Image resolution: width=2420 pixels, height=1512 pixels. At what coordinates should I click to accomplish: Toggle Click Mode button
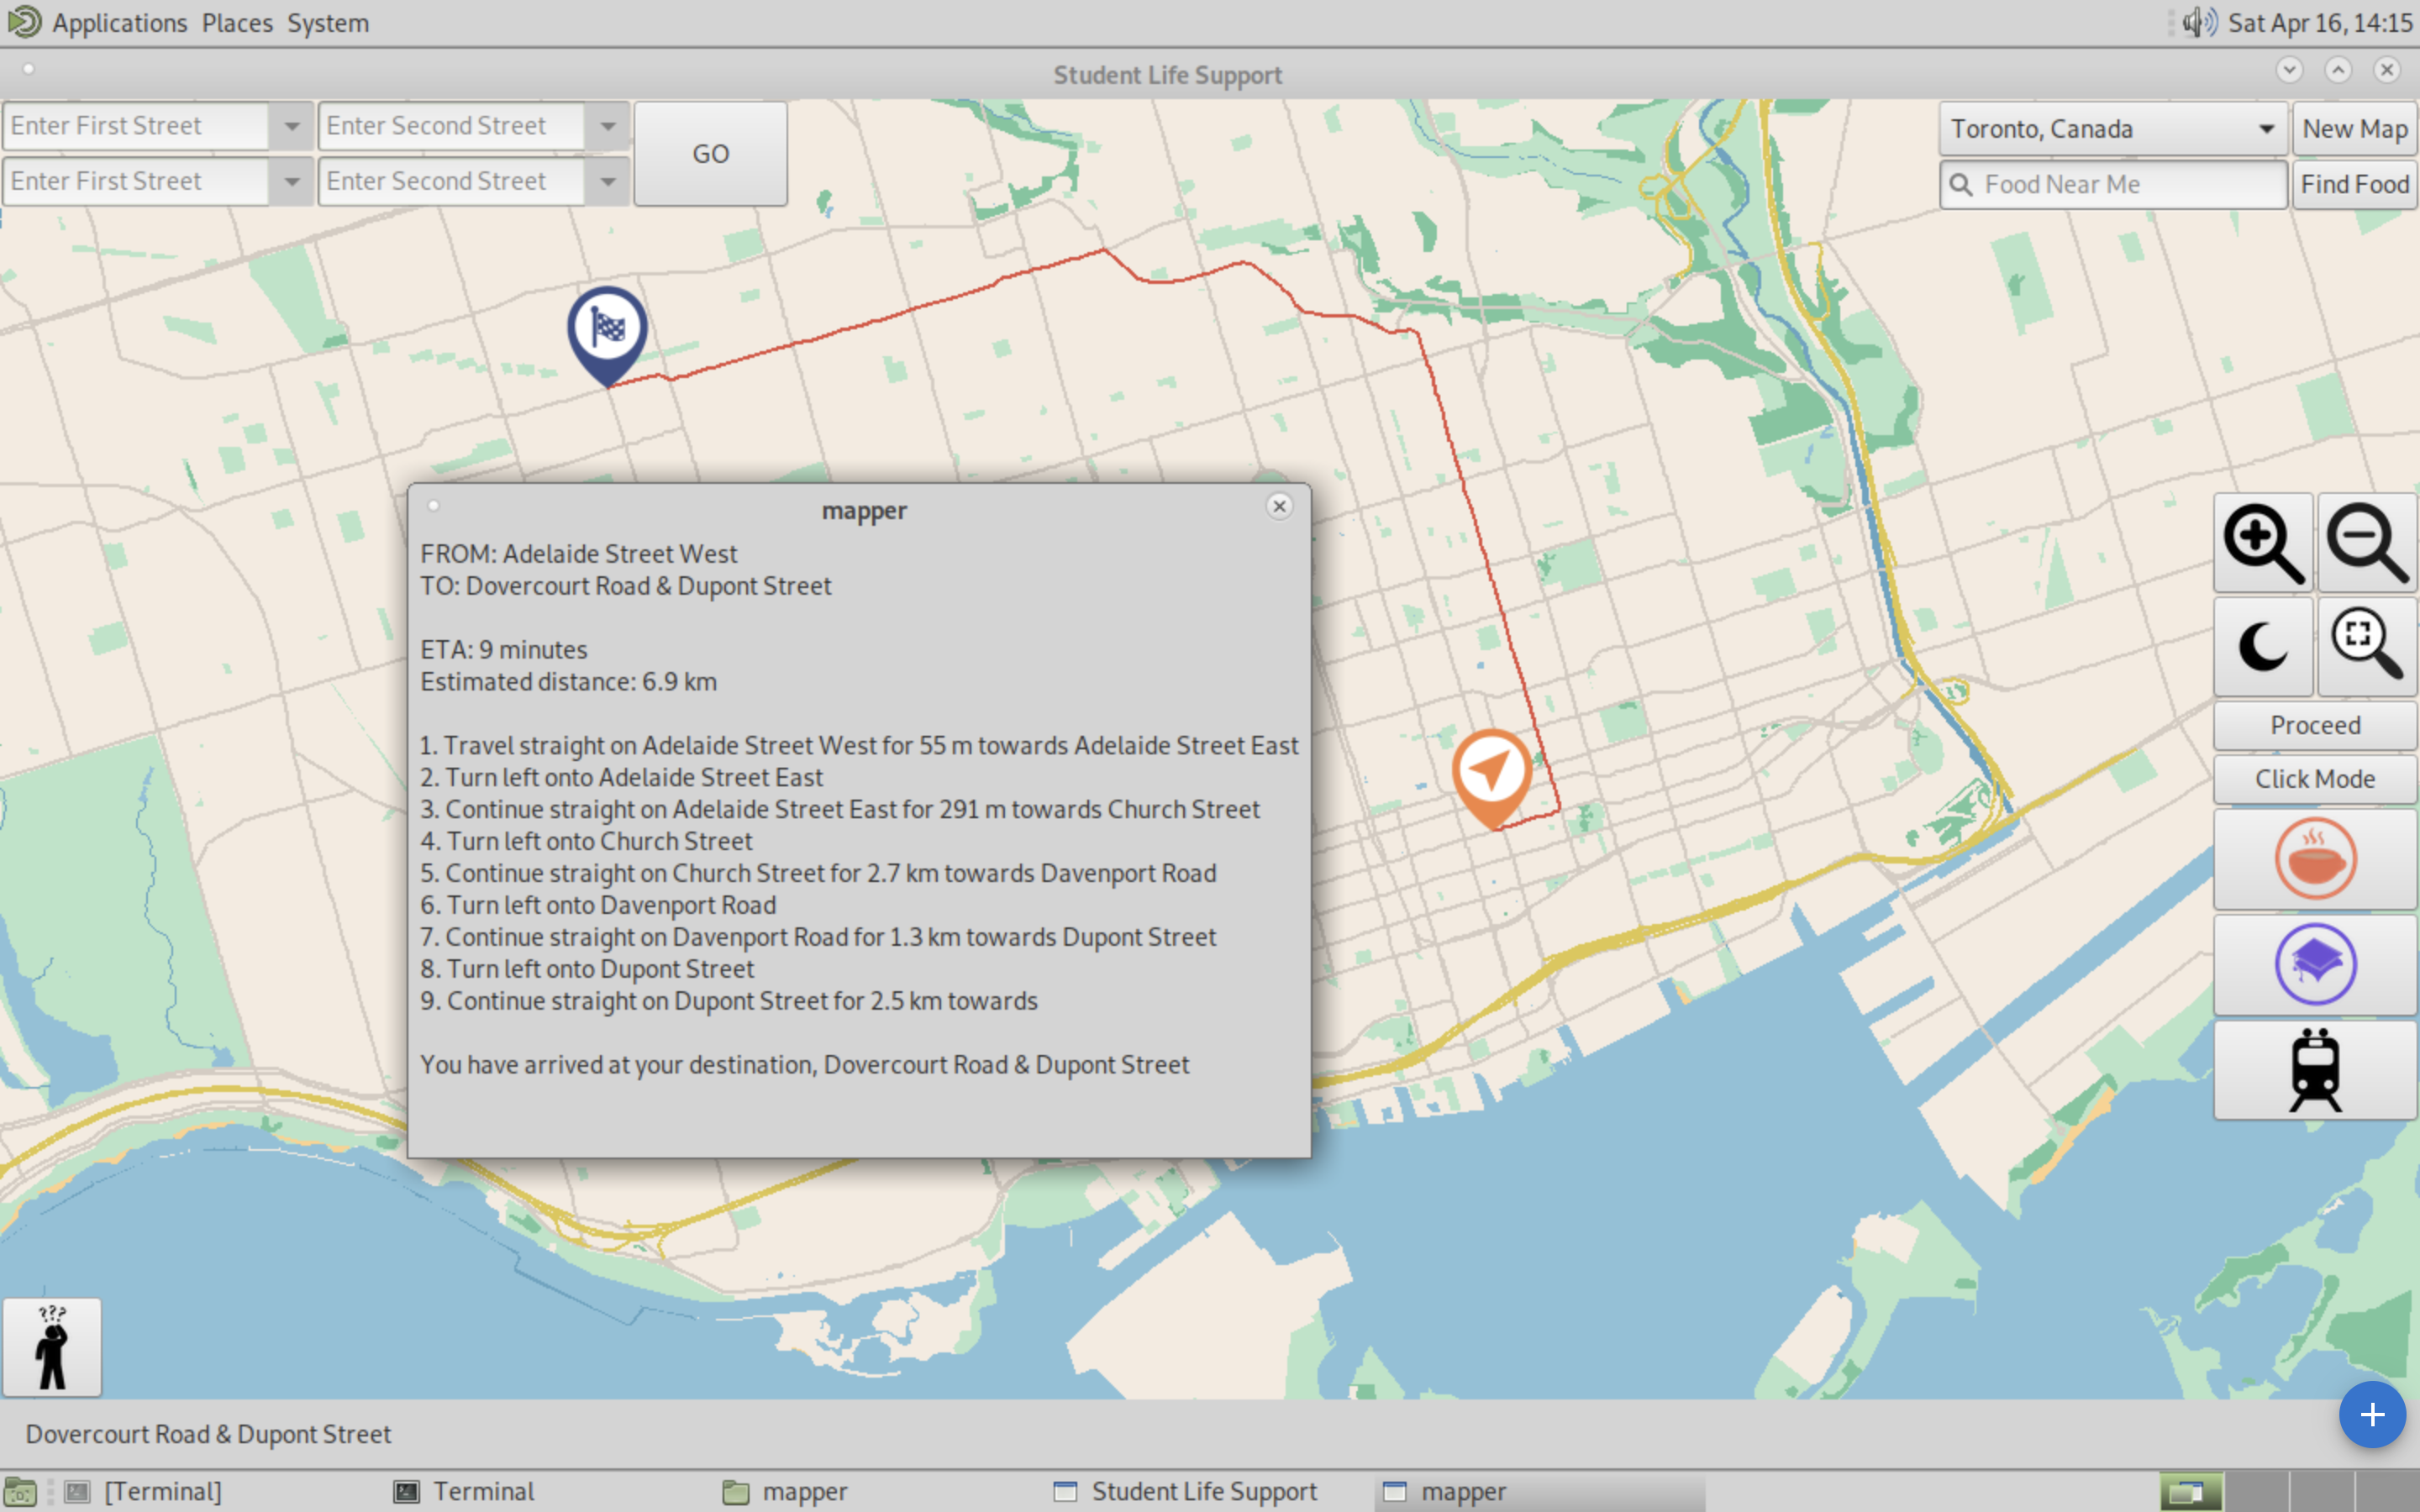[2314, 779]
